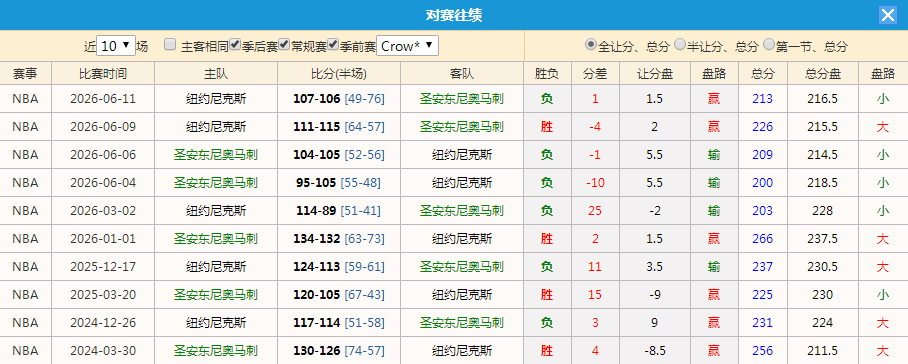Click home team 纽约尼克斯 in 2026-06-09 row
This screenshot has height=364, width=908.
tap(216, 127)
